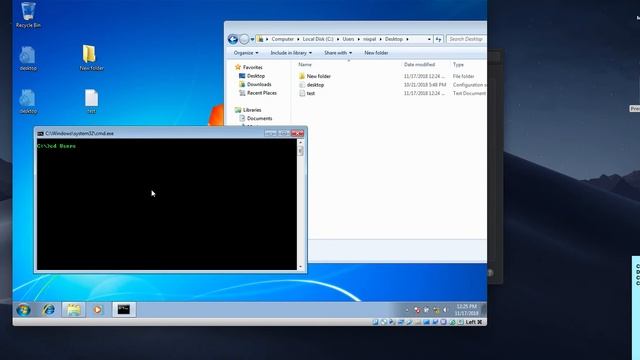Click Computer in the address breadcrumb
This screenshot has height=360, width=640.
tap(282, 39)
